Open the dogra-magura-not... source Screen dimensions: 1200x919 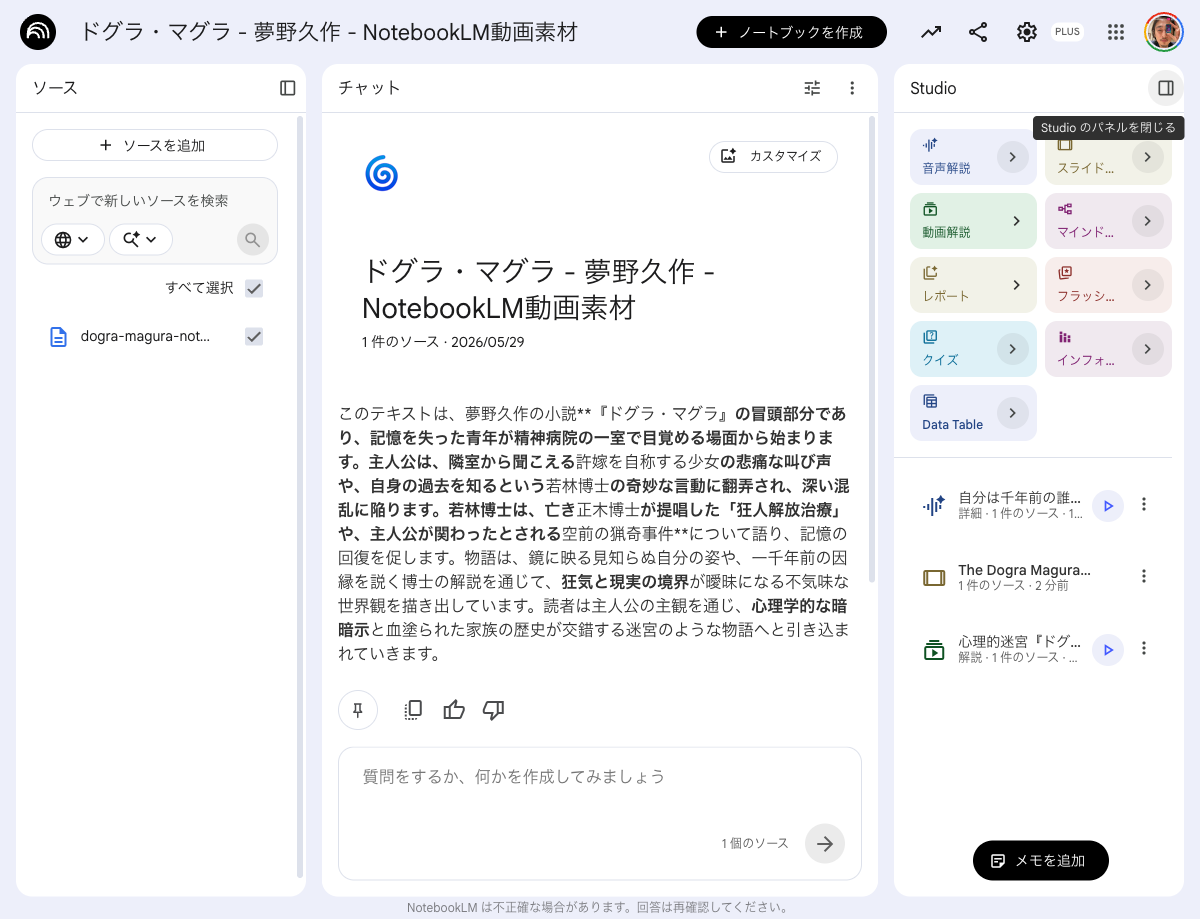[x=146, y=337]
